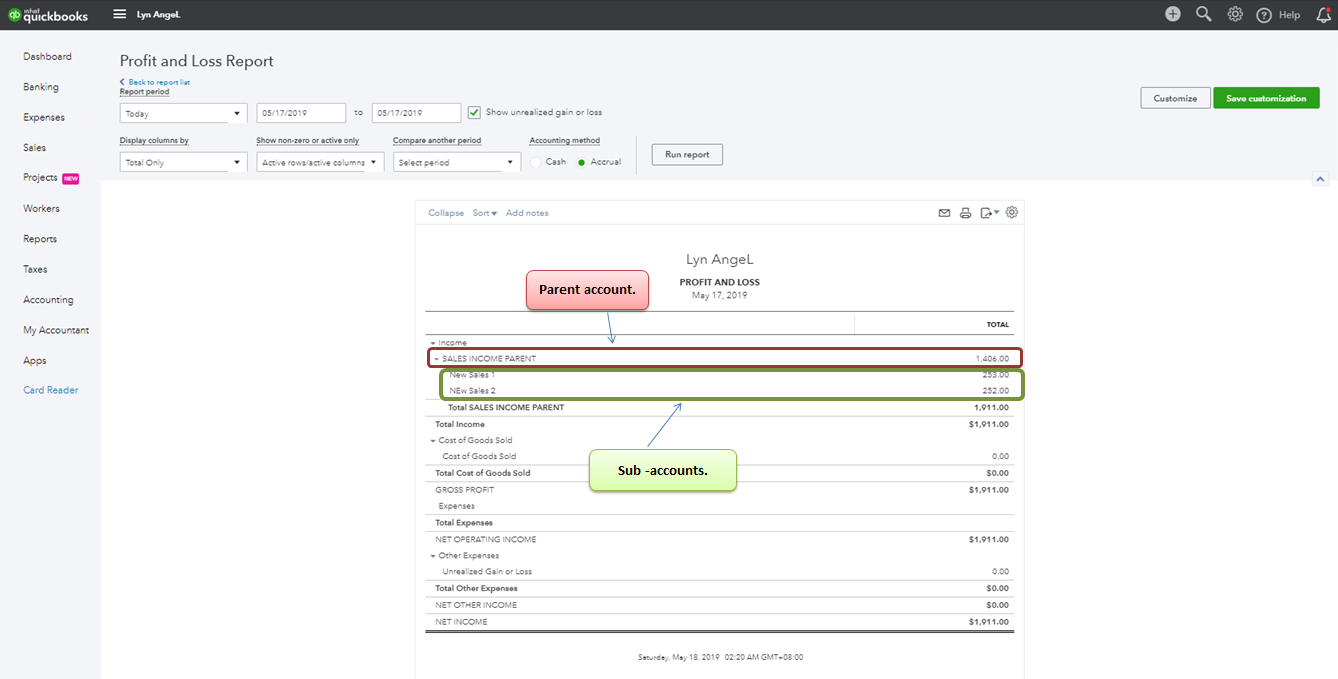Click the Save customization button
Viewport: 1338px width, 679px height.
1266,98
